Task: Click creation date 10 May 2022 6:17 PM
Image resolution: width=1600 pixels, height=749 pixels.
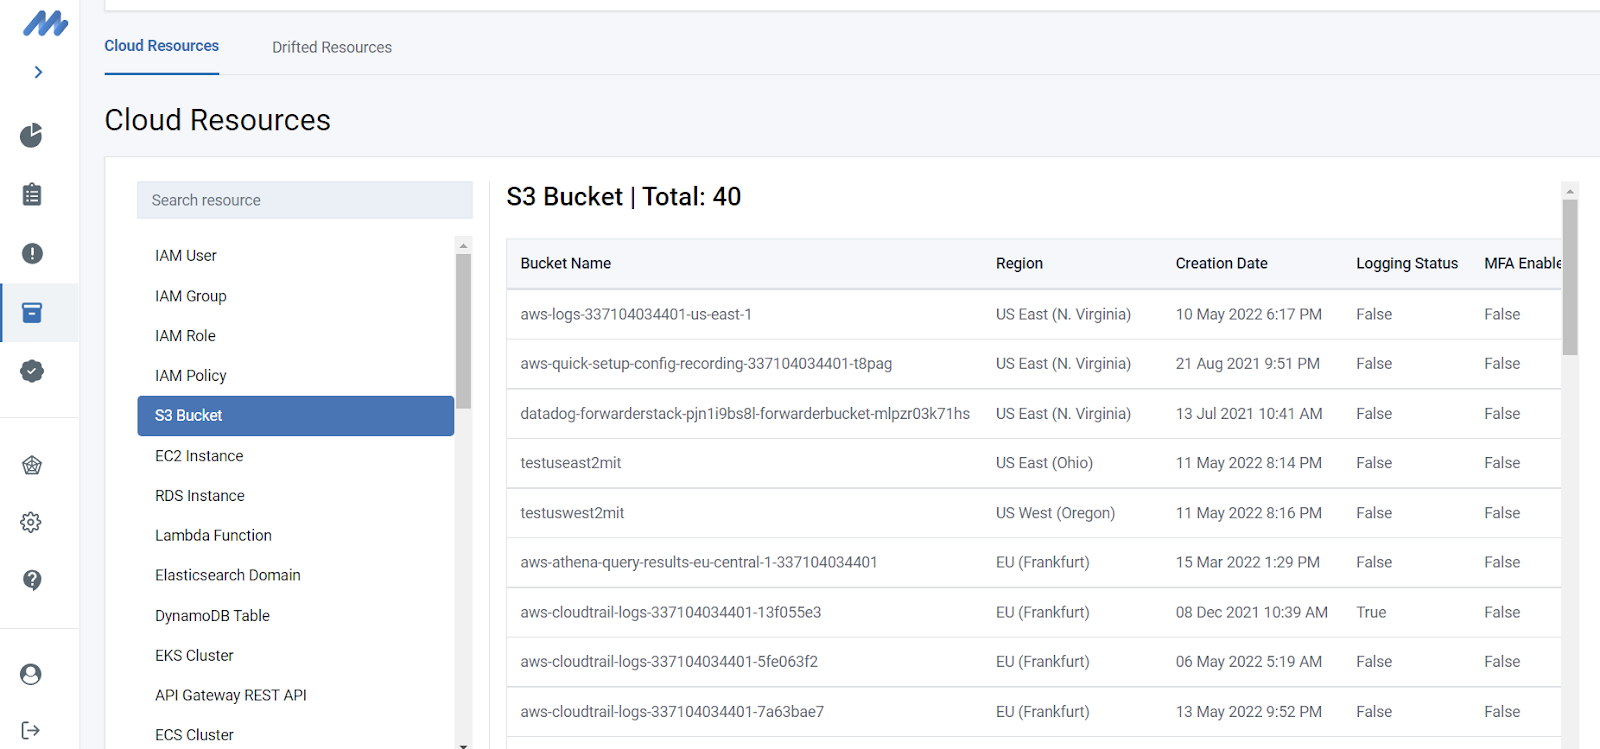Action: tap(1249, 314)
